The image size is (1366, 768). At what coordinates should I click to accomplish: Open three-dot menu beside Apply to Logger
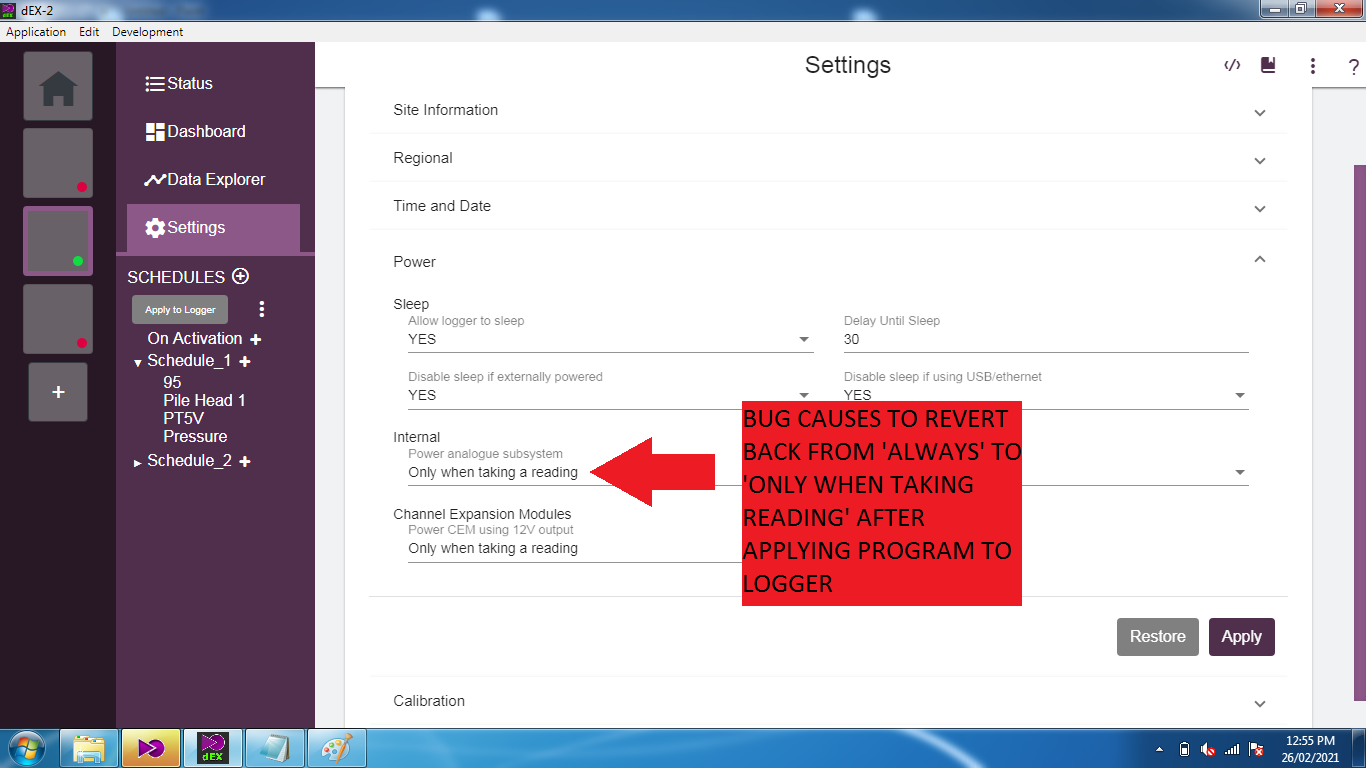point(262,309)
